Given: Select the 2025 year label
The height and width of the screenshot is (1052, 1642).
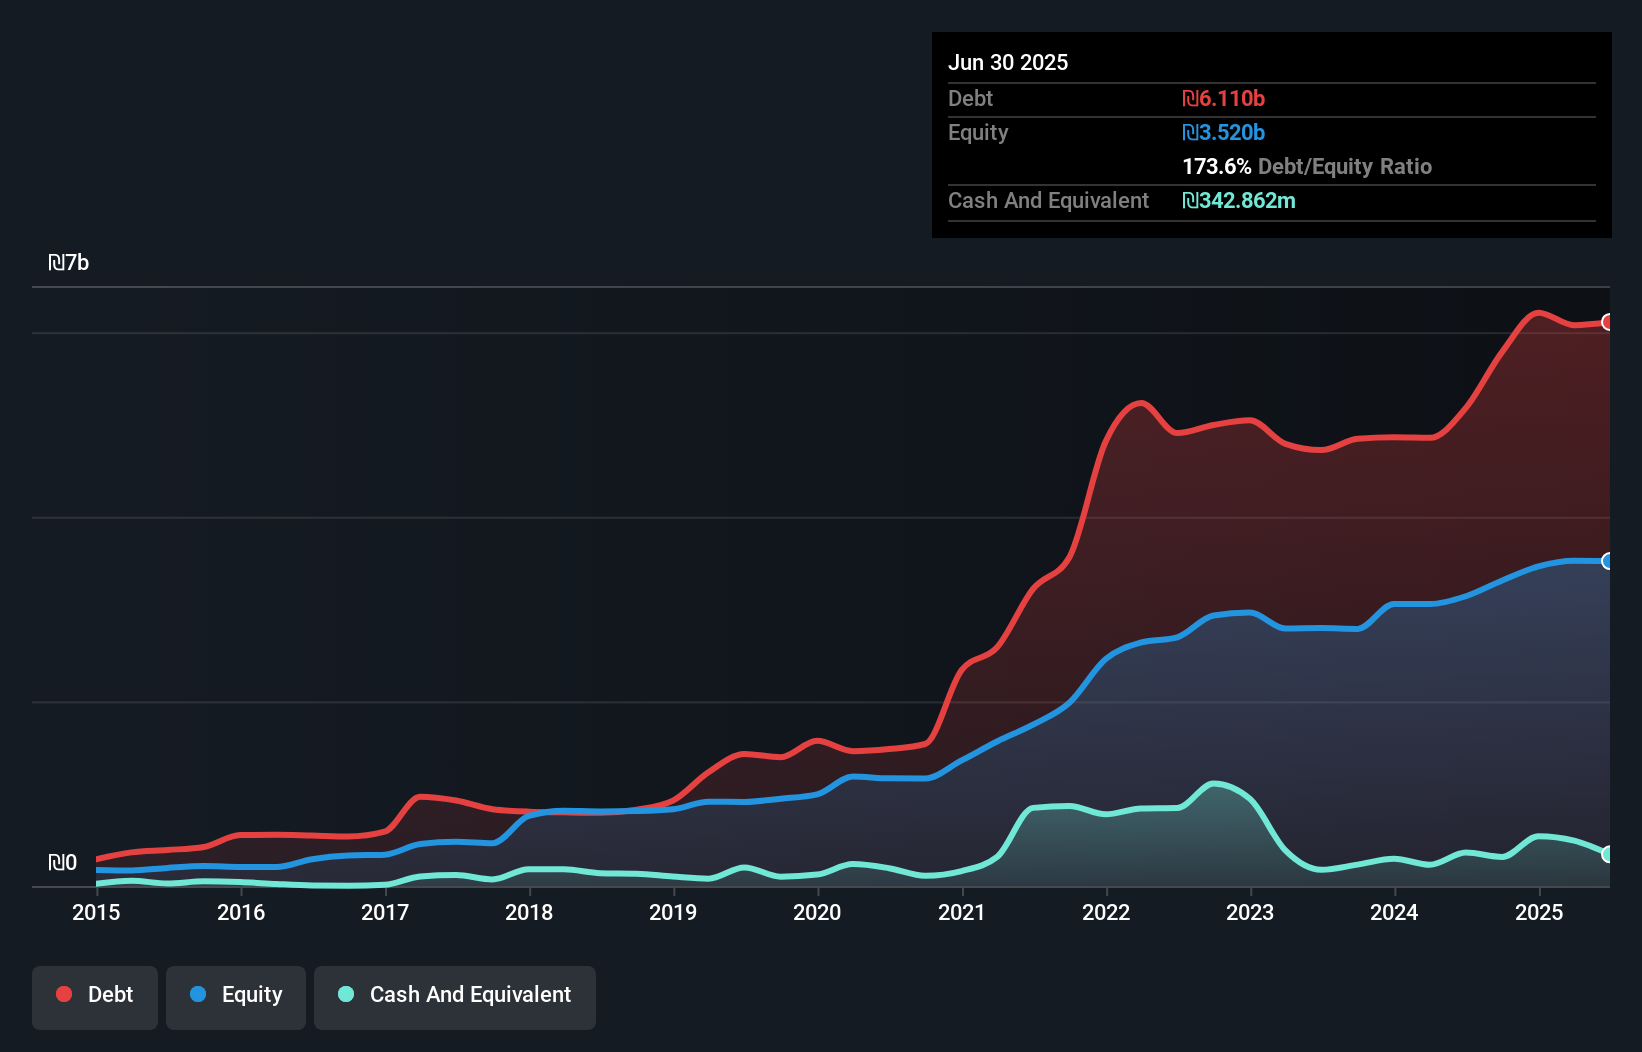Looking at the screenshot, I should tap(1539, 913).
